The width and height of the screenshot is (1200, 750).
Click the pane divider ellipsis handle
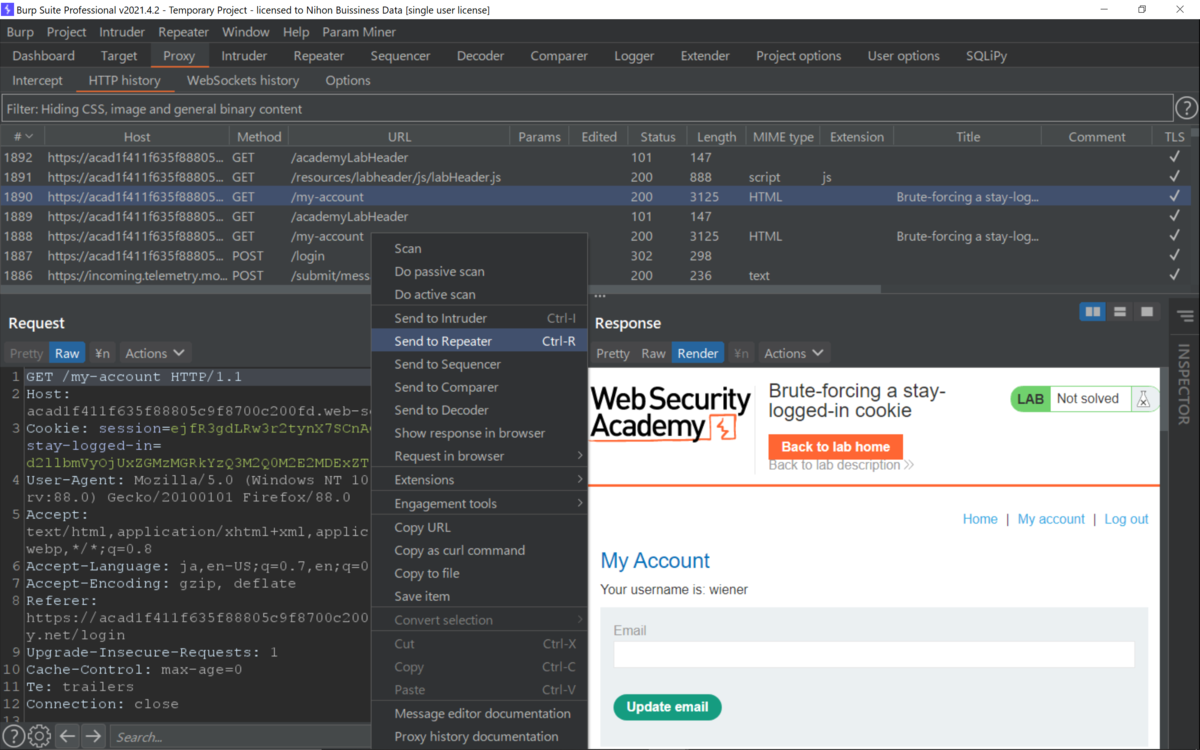(x=600, y=296)
